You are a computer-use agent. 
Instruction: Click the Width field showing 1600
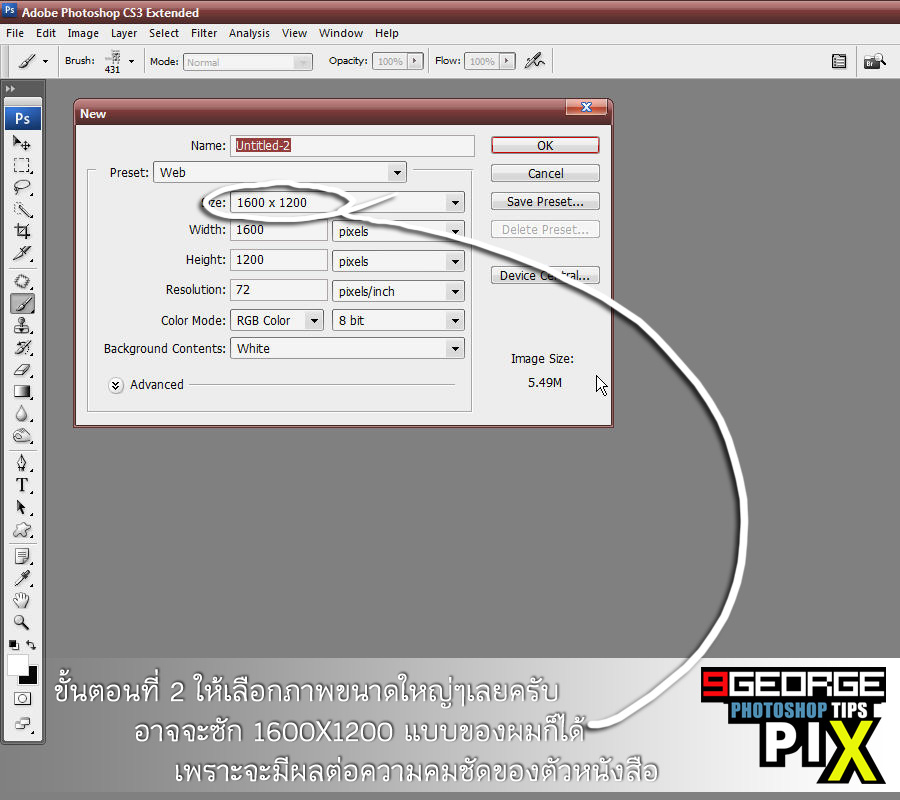(x=279, y=230)
